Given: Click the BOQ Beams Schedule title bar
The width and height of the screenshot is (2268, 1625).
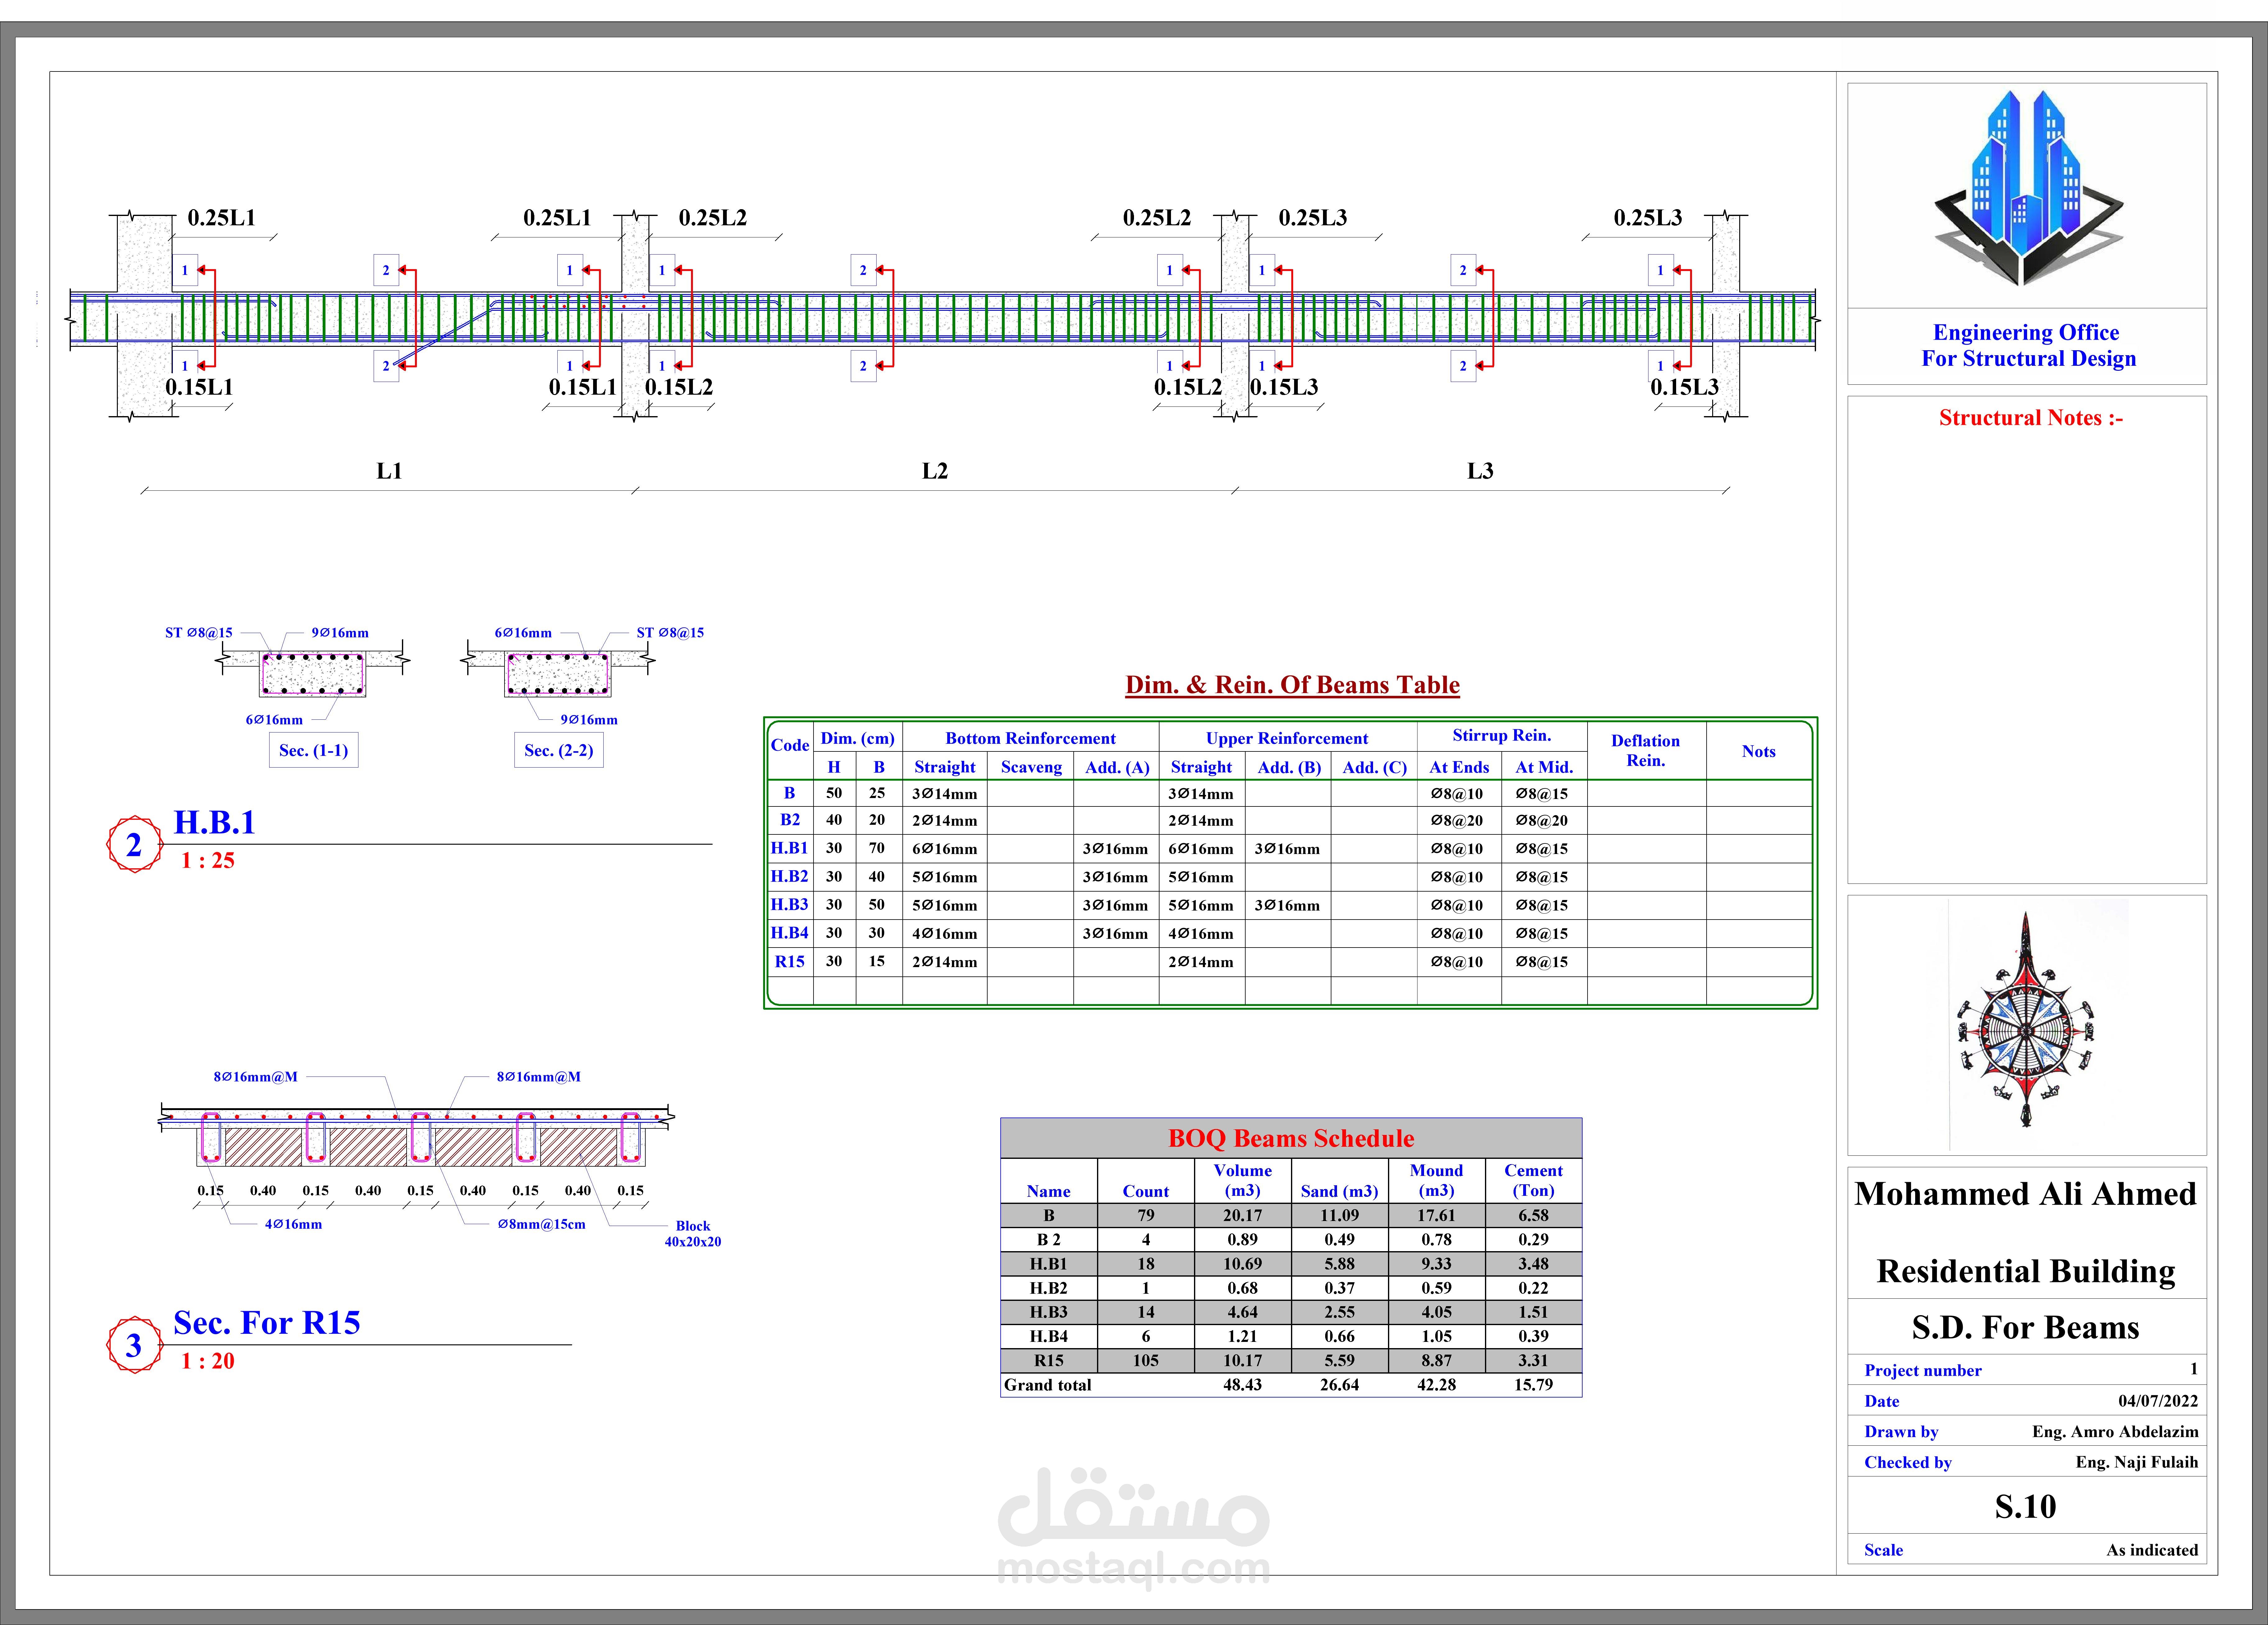Looking at the screenshot, I should (x=1291, y=1138).
